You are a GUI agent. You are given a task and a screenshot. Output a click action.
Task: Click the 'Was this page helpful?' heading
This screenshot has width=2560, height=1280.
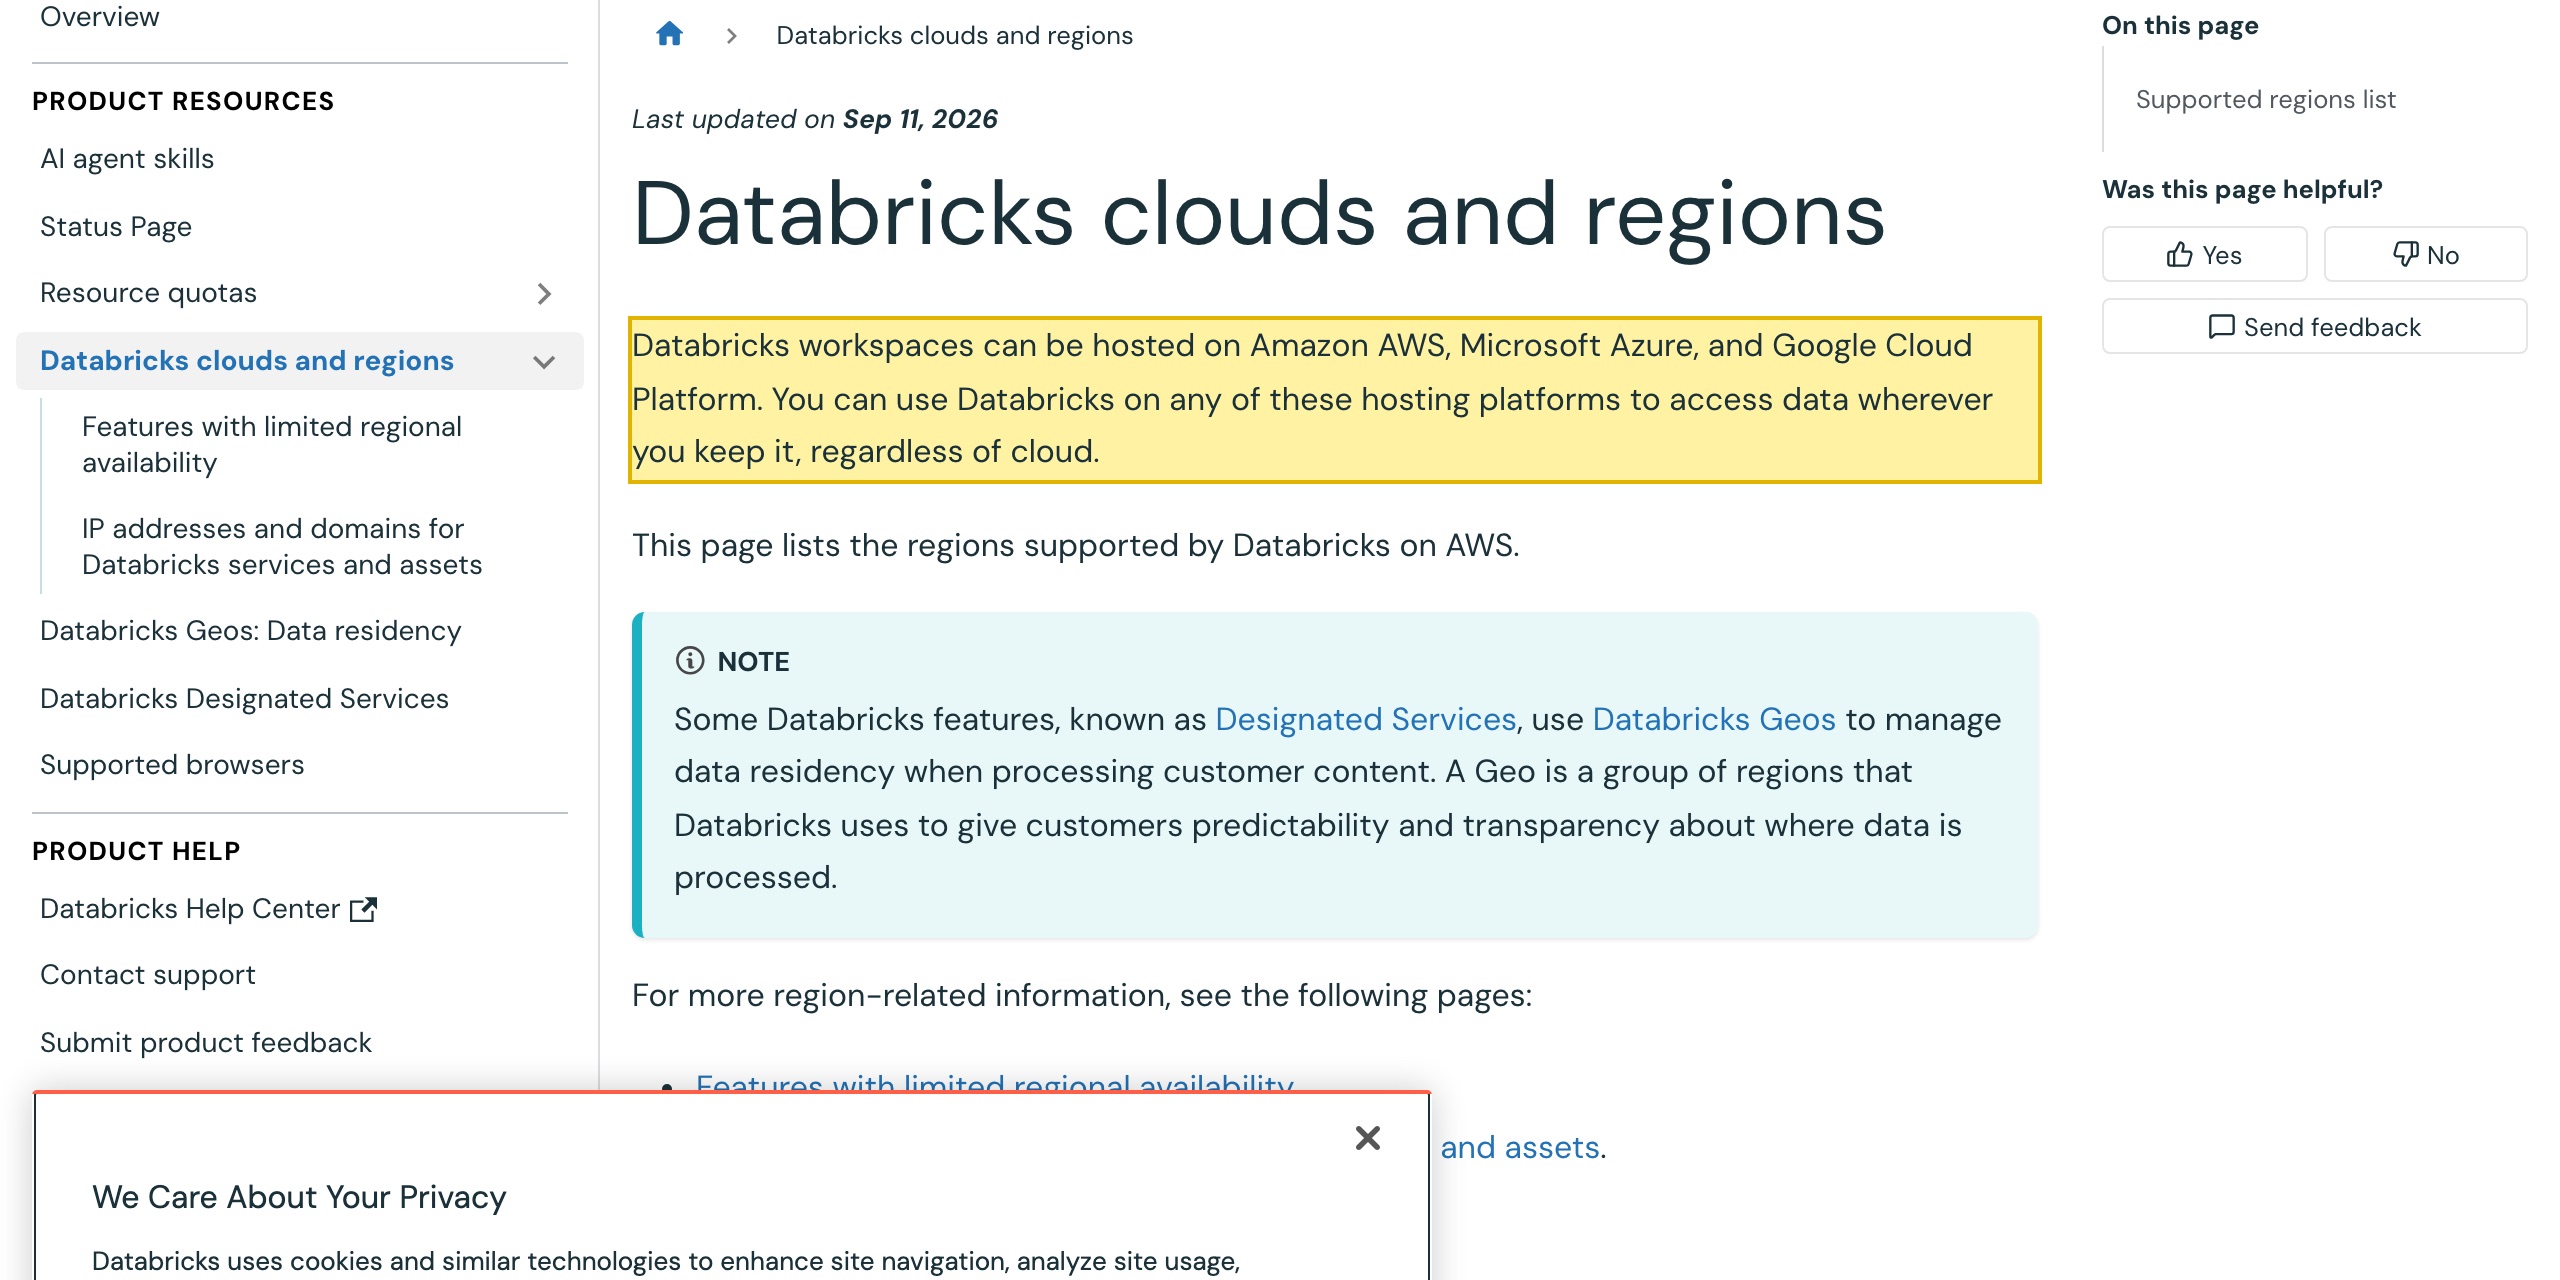tap(2243, 190)
